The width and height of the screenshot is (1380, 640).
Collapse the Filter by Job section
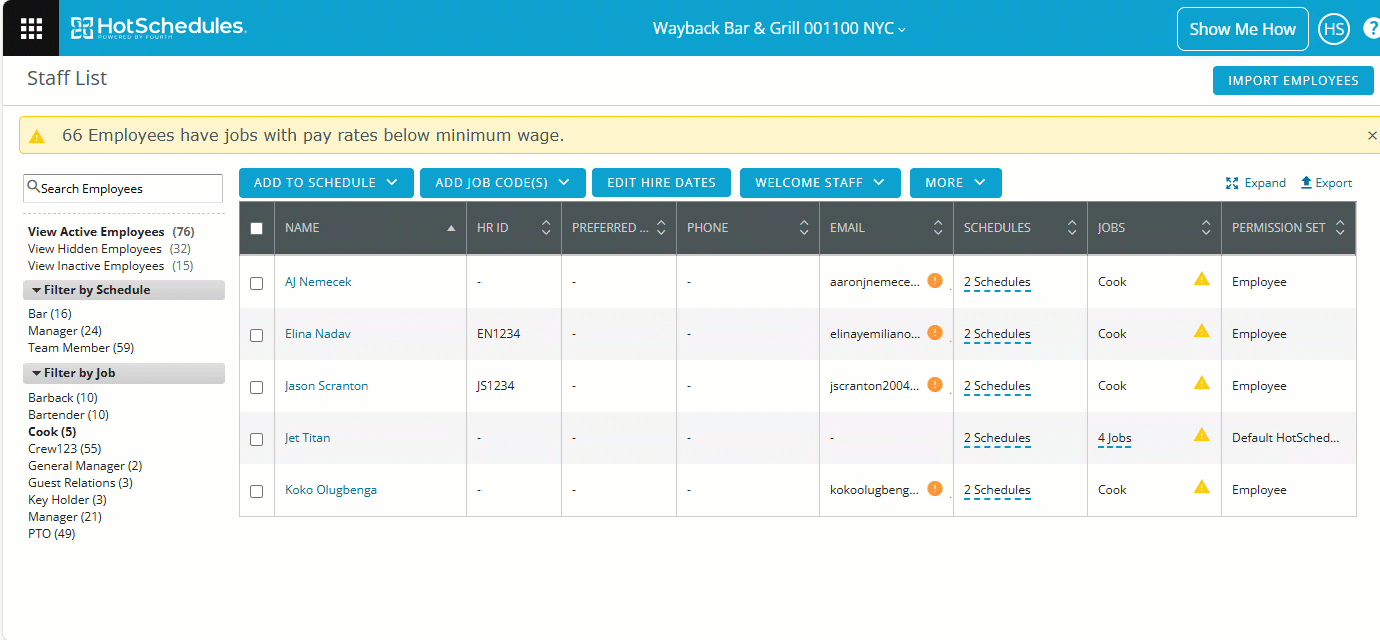(x=124, y=373)
